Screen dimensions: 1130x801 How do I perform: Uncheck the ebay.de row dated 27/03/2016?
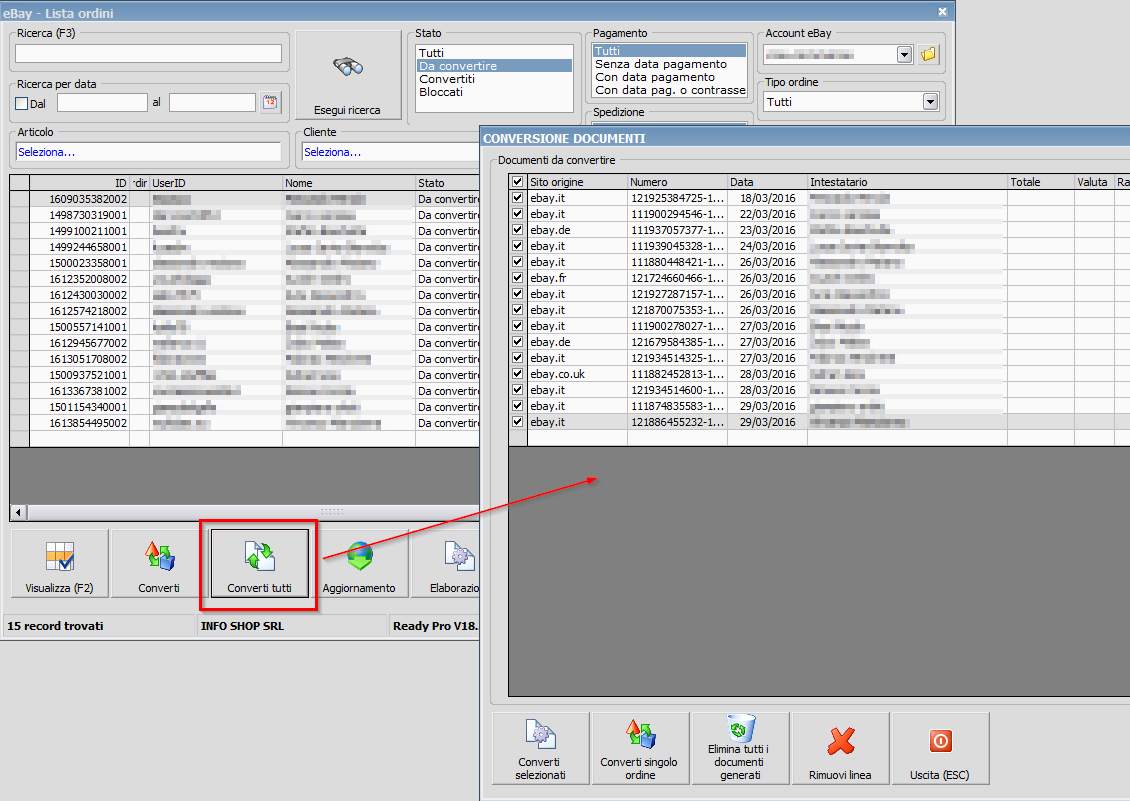click(517, 342)
